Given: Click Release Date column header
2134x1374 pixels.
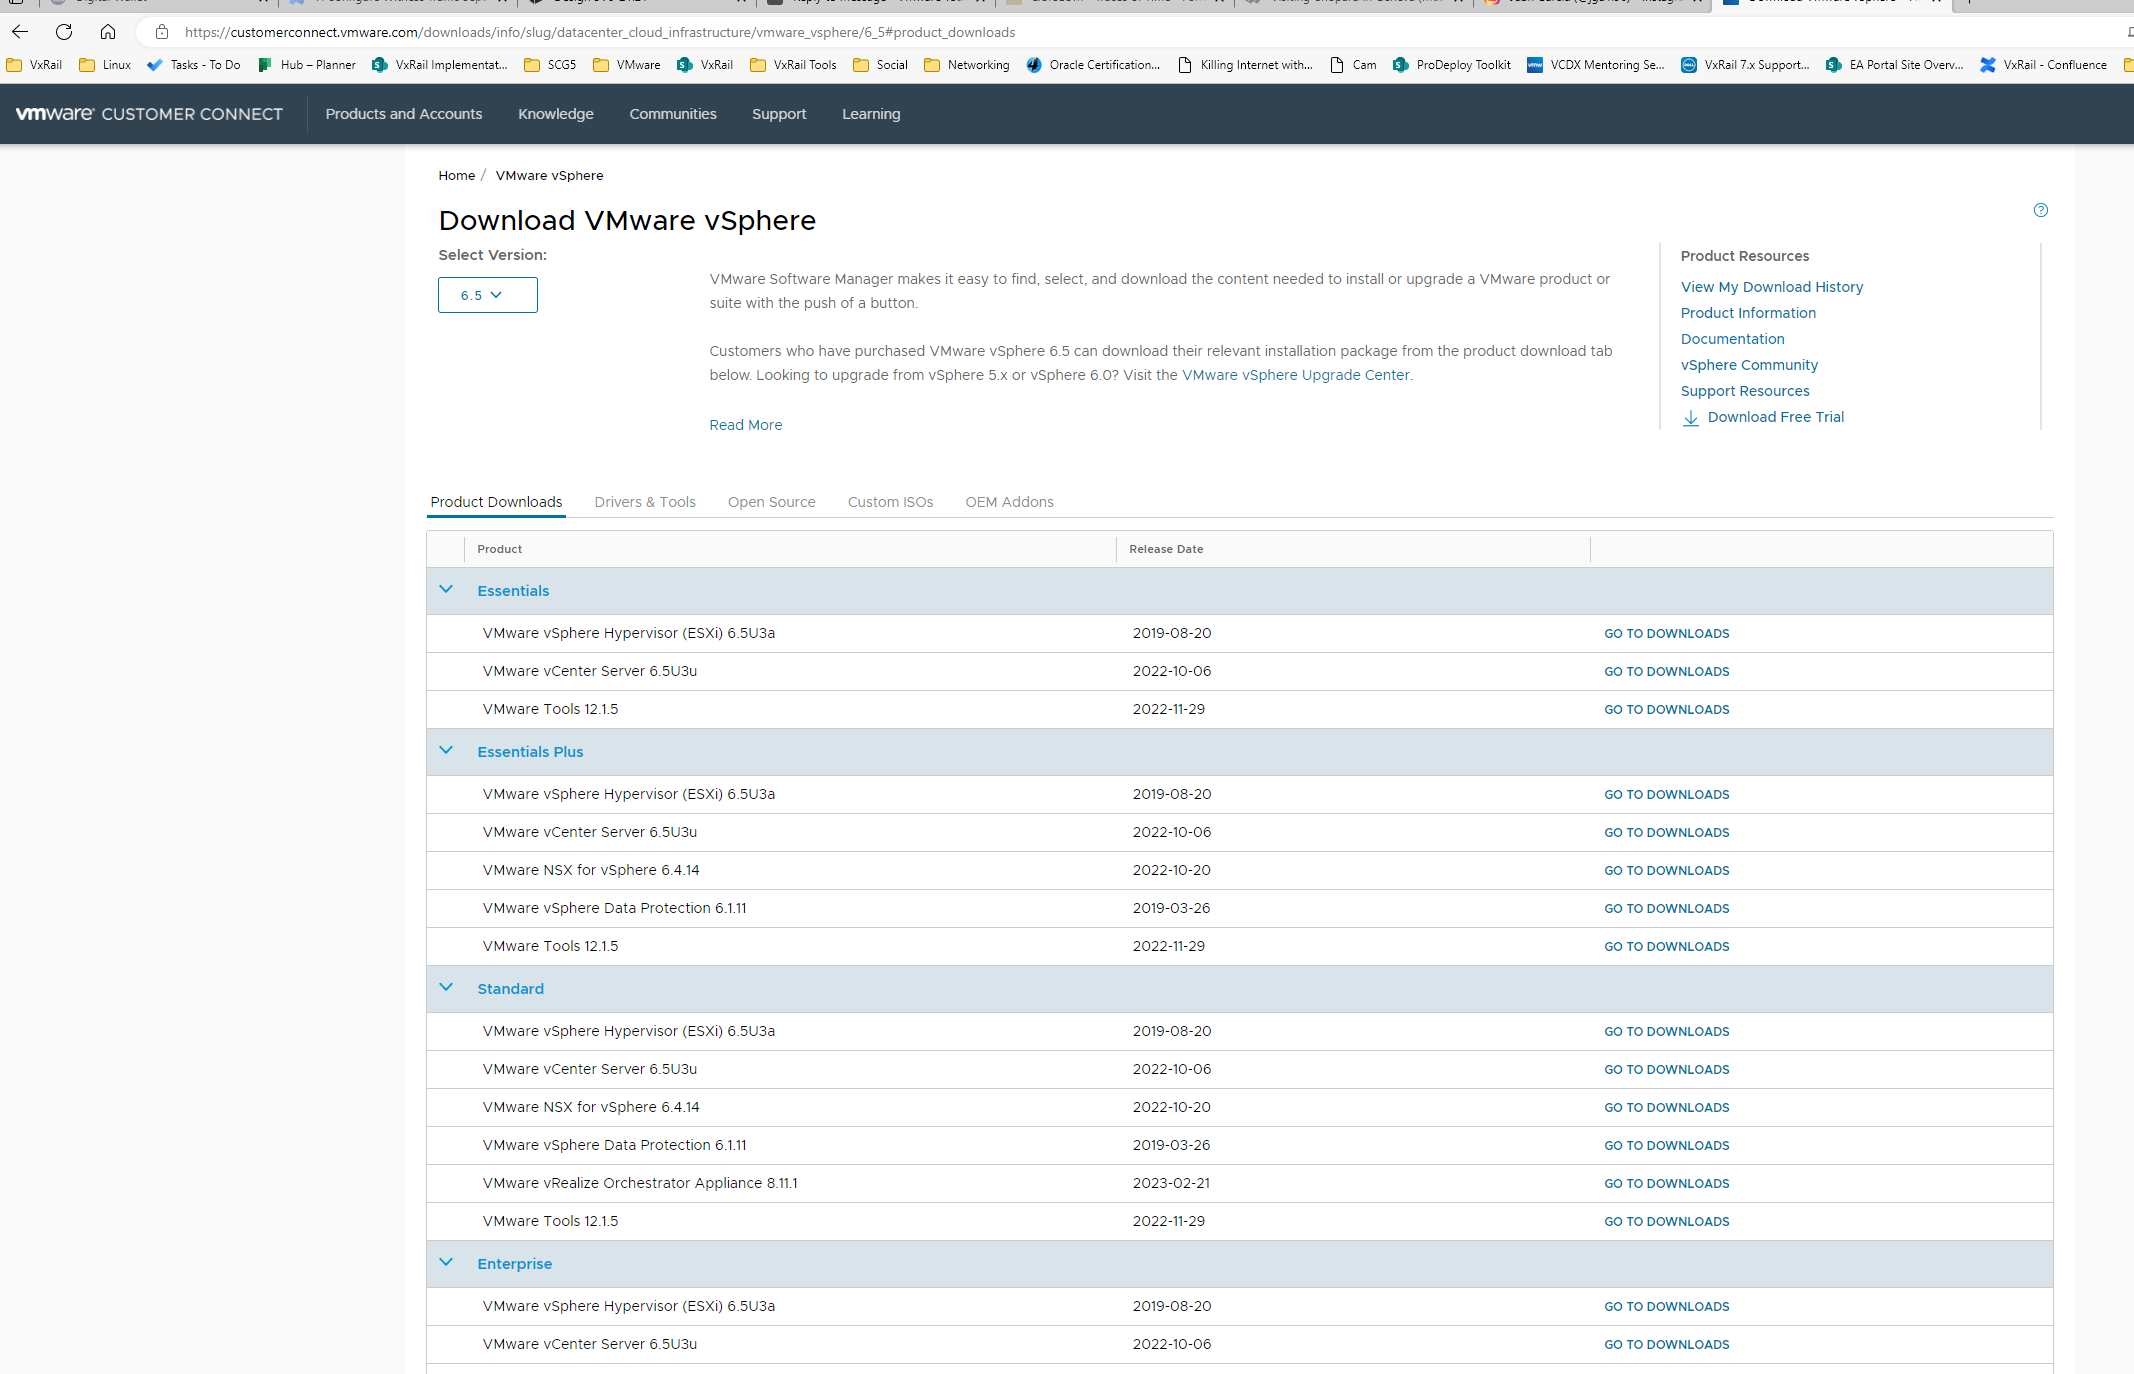Looking at the screenshot, I should point(1166,549).
